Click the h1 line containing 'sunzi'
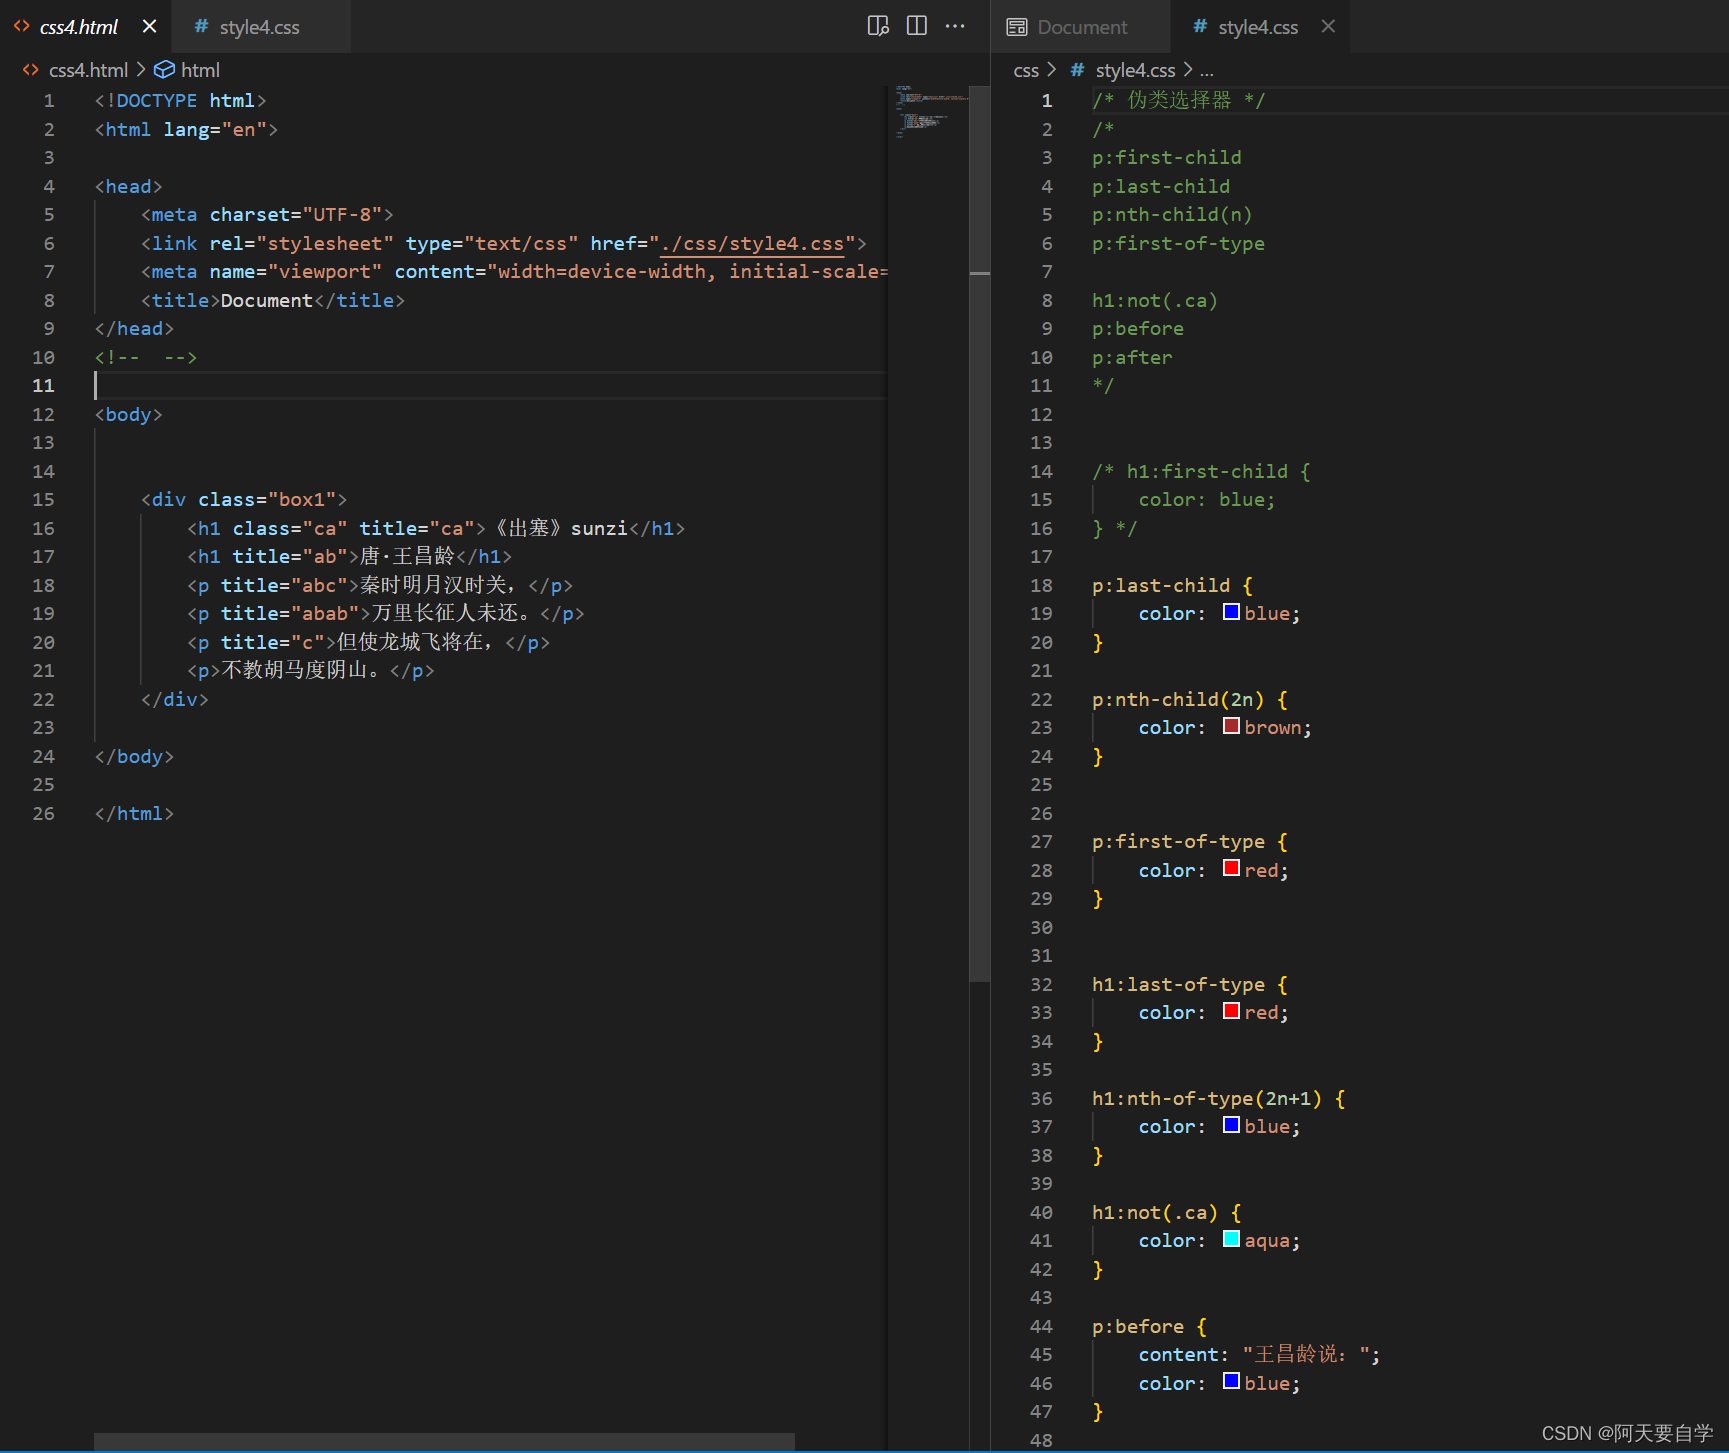Image resolution: width=1729 pixels, height=1453 pixels. 436,528
